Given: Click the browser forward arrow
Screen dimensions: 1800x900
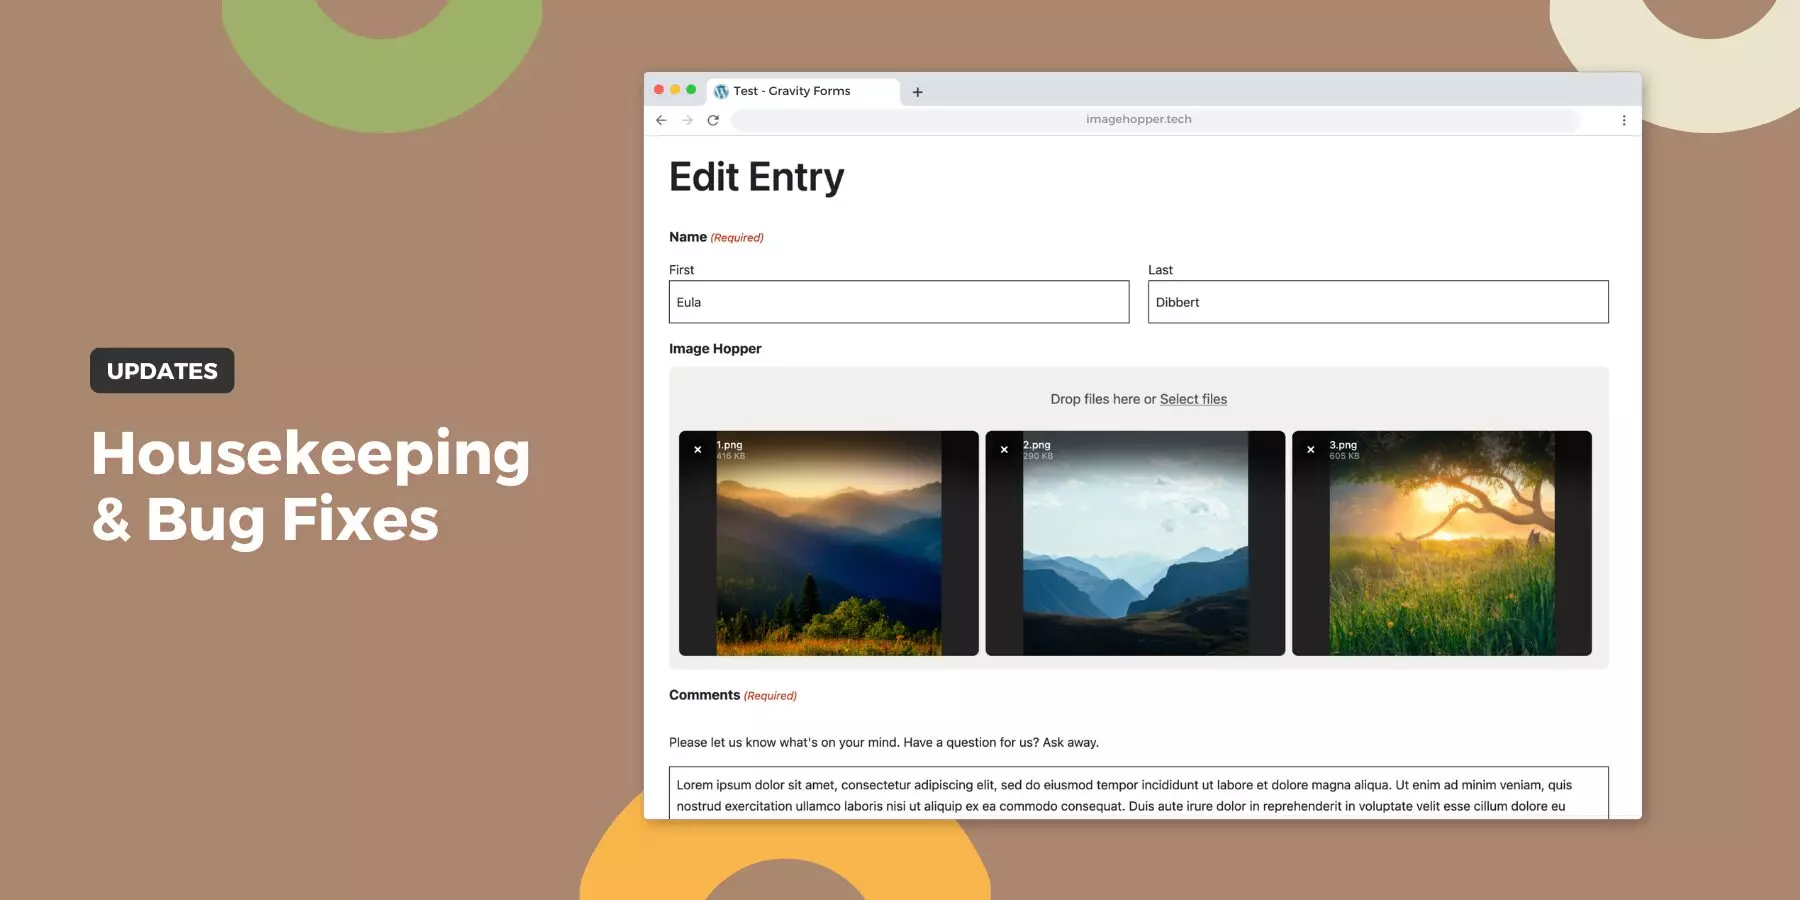Looking at the screenshot, I should tap(687, 120).
